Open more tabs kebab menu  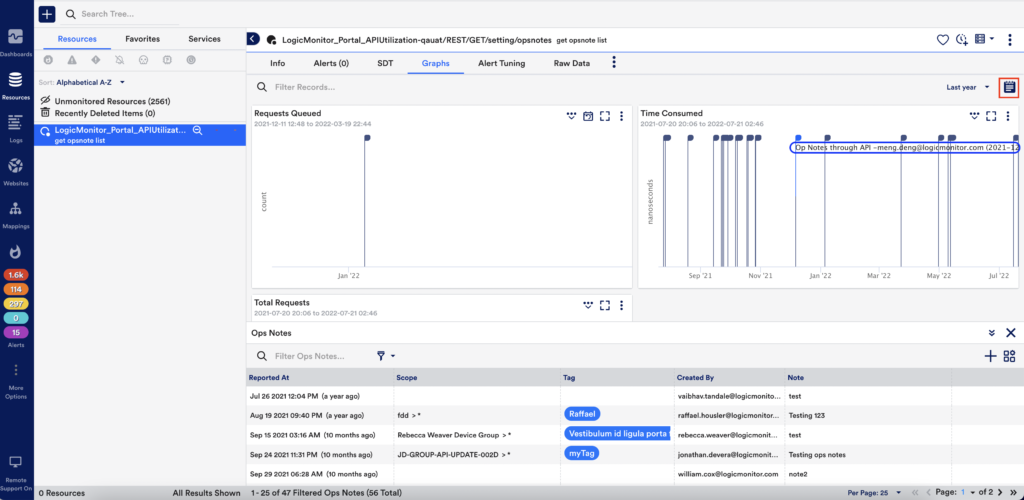click(x=613, y=62)
